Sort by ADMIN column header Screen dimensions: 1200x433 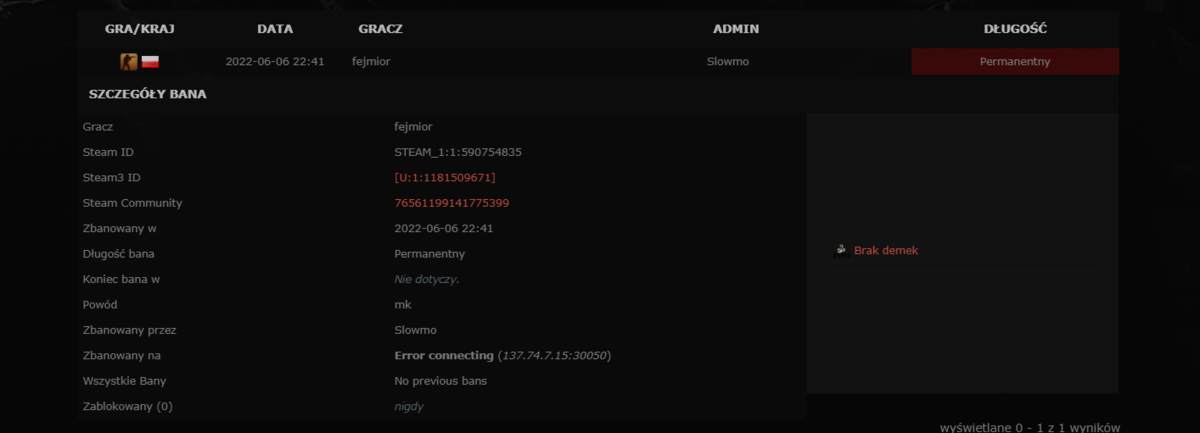point(736,29)
